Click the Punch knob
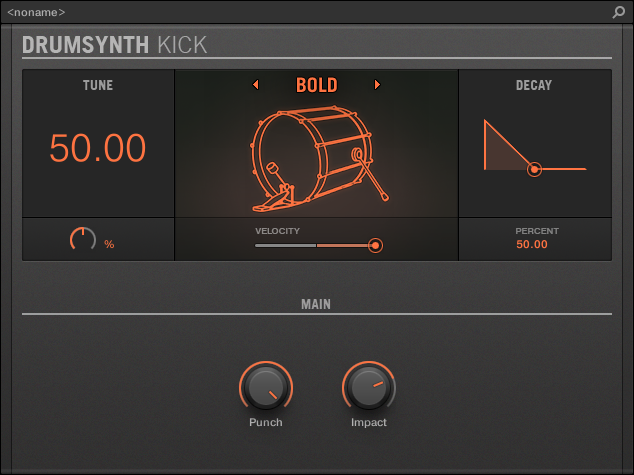The image size is (634, 475). click(x=265, y=387)
